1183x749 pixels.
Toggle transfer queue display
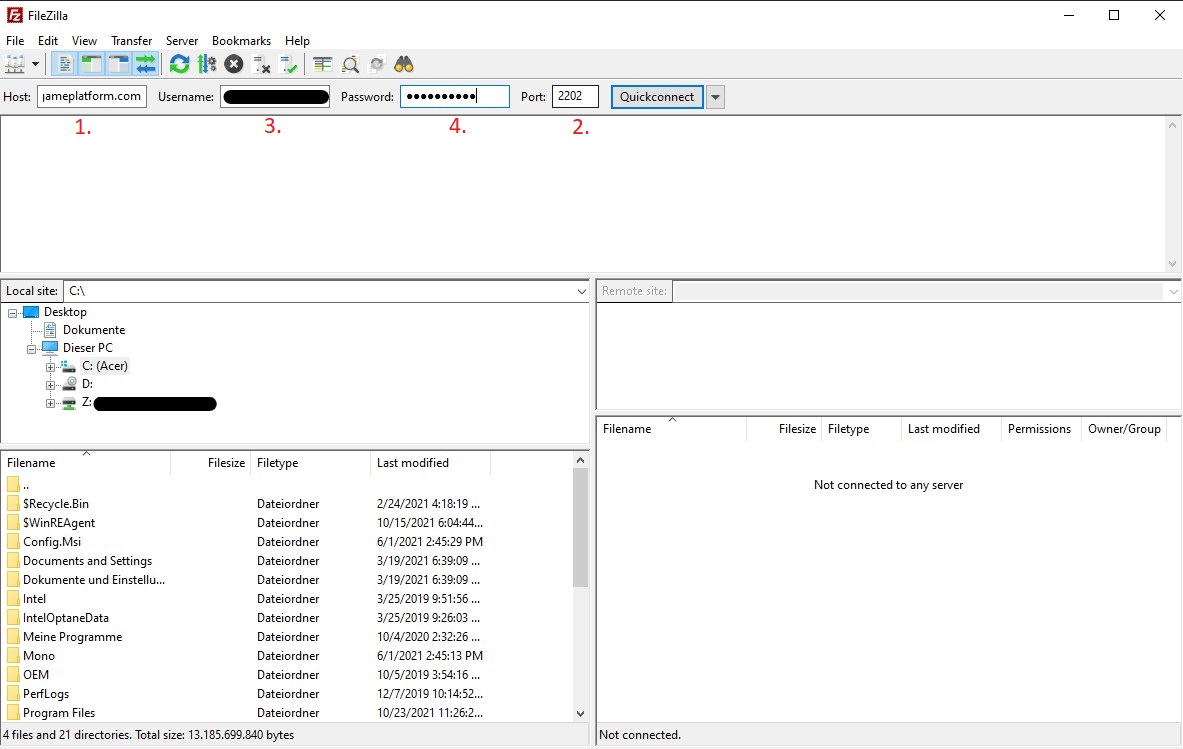point(146,64)
